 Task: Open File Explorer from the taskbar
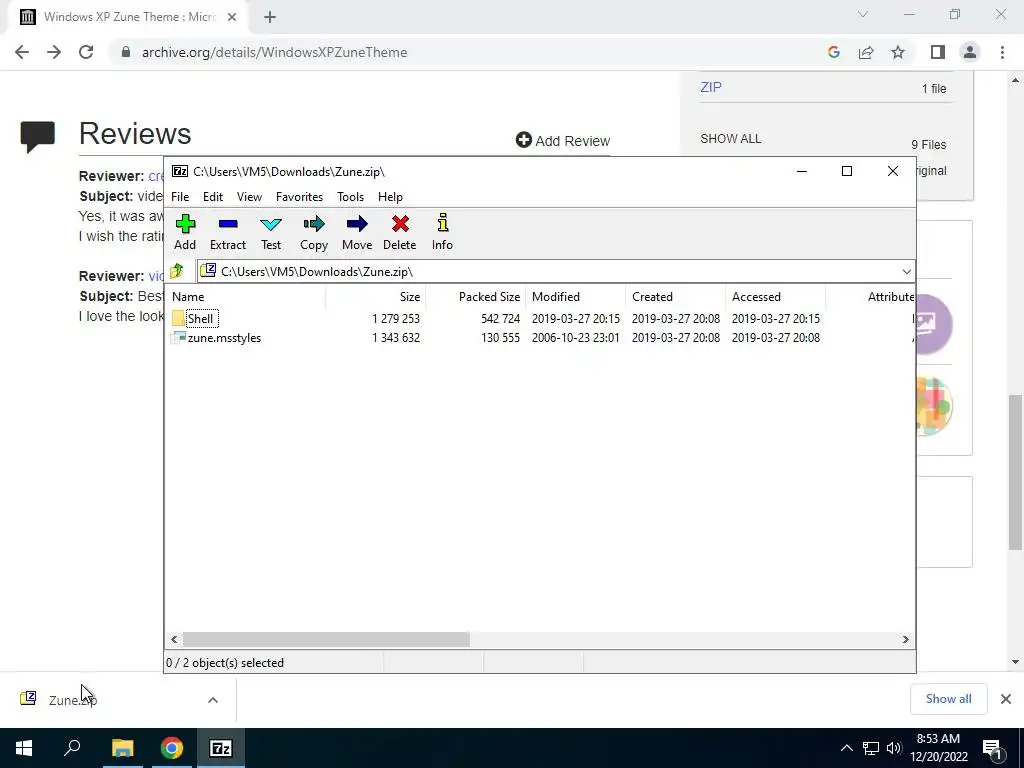(122, 748)
